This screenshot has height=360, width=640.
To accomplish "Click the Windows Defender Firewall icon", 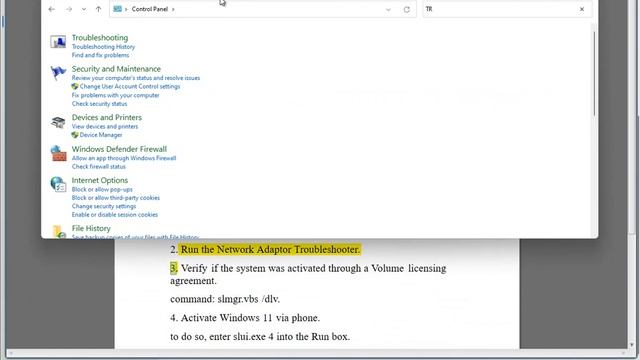I will [x=58, y=153].
